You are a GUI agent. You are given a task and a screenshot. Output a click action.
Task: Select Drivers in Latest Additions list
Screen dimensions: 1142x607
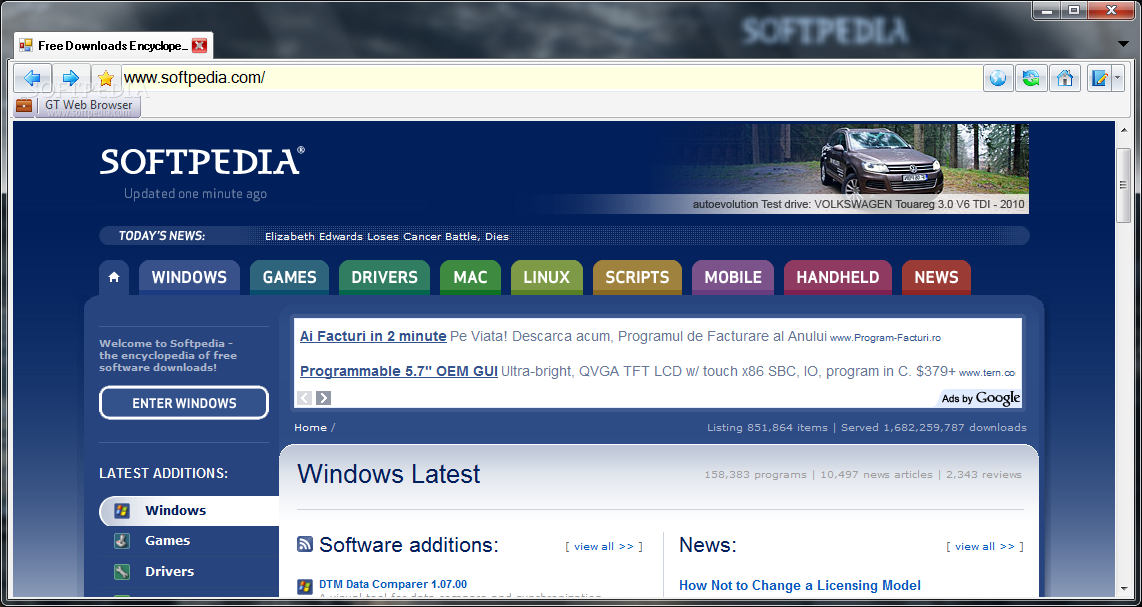tap(169, 571)
